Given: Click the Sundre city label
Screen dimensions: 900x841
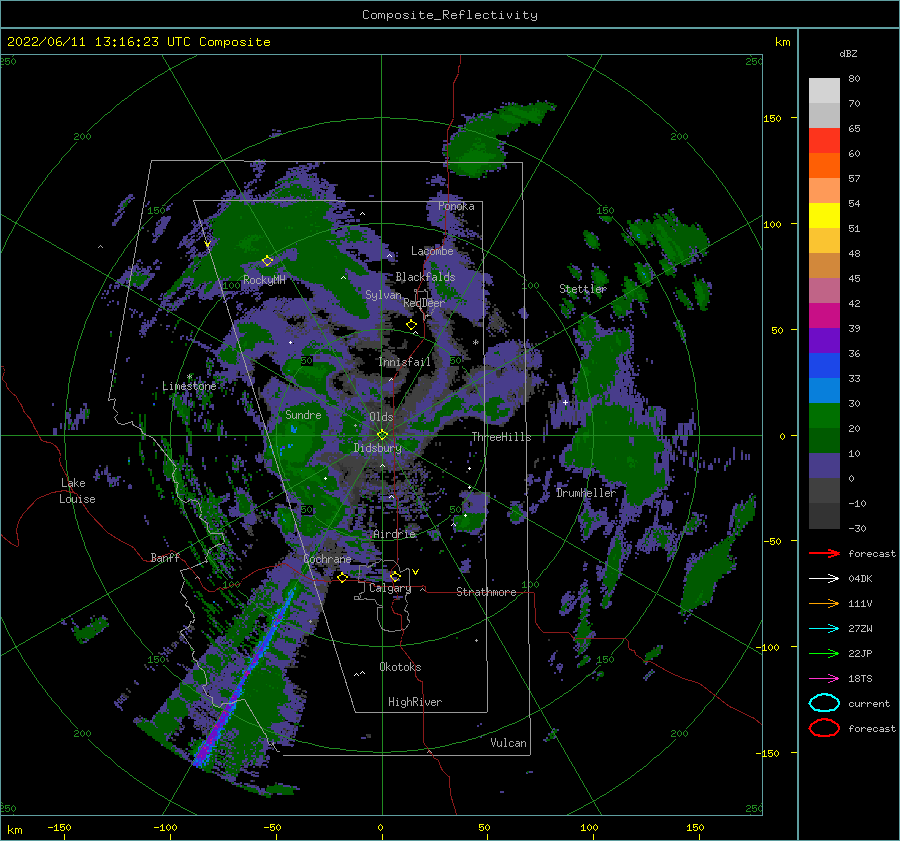Looking at the screenshot, I should coord(303,414).
